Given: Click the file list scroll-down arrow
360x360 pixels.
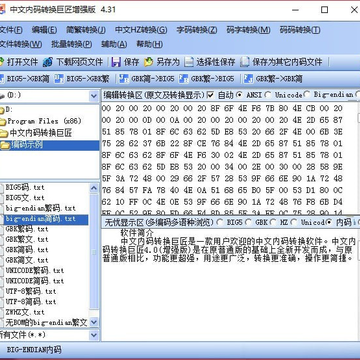Looking at the screenshot, I should coord(94,322).
